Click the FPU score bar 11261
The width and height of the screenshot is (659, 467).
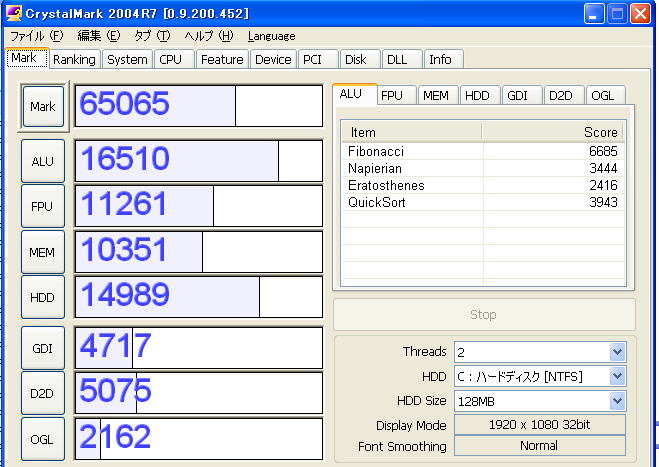click(x=198, y=206)
